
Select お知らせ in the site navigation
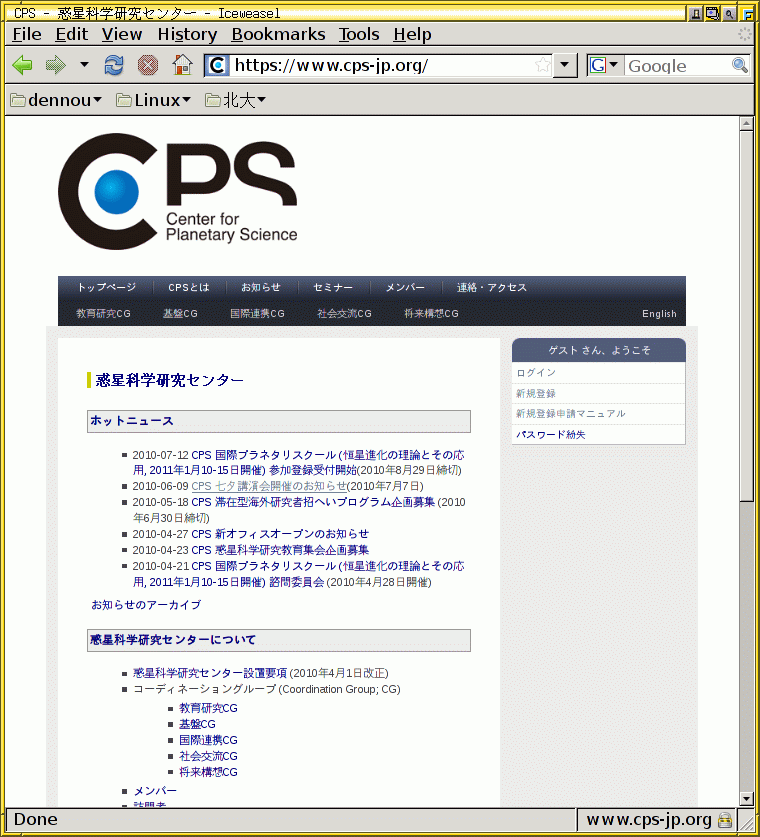260,287
